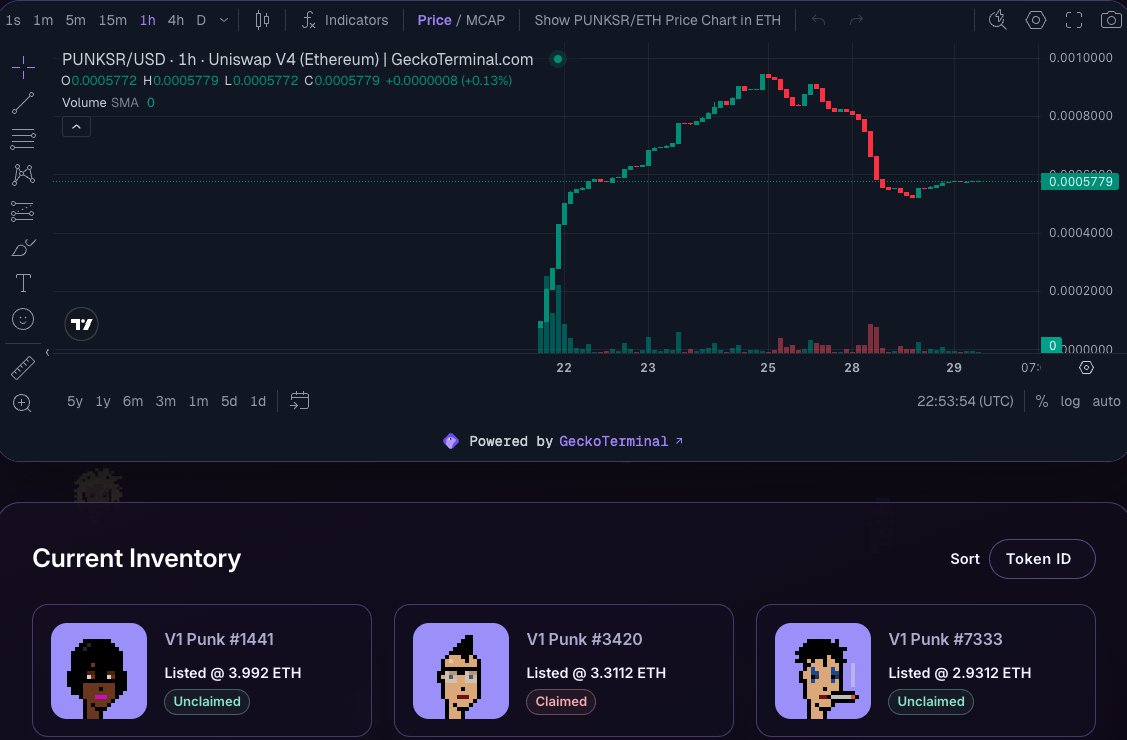Click the Listed @ 3.992 ETH text
Image resolution: width=1127 pixels, height=740 pixels.
pyautogui.click(x=233, y=673)
